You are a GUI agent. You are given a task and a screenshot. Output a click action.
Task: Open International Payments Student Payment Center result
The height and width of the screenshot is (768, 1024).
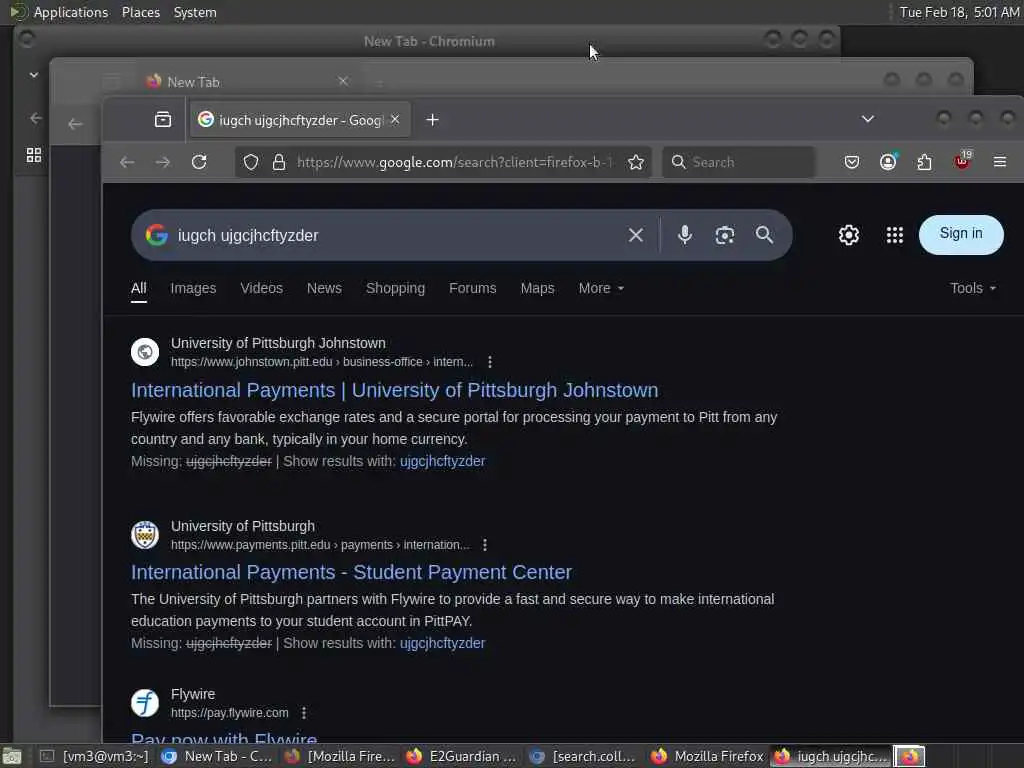[351, 572]
